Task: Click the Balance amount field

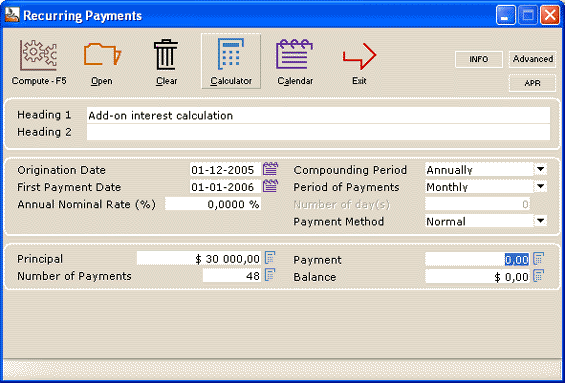Action: coord(477,276)
